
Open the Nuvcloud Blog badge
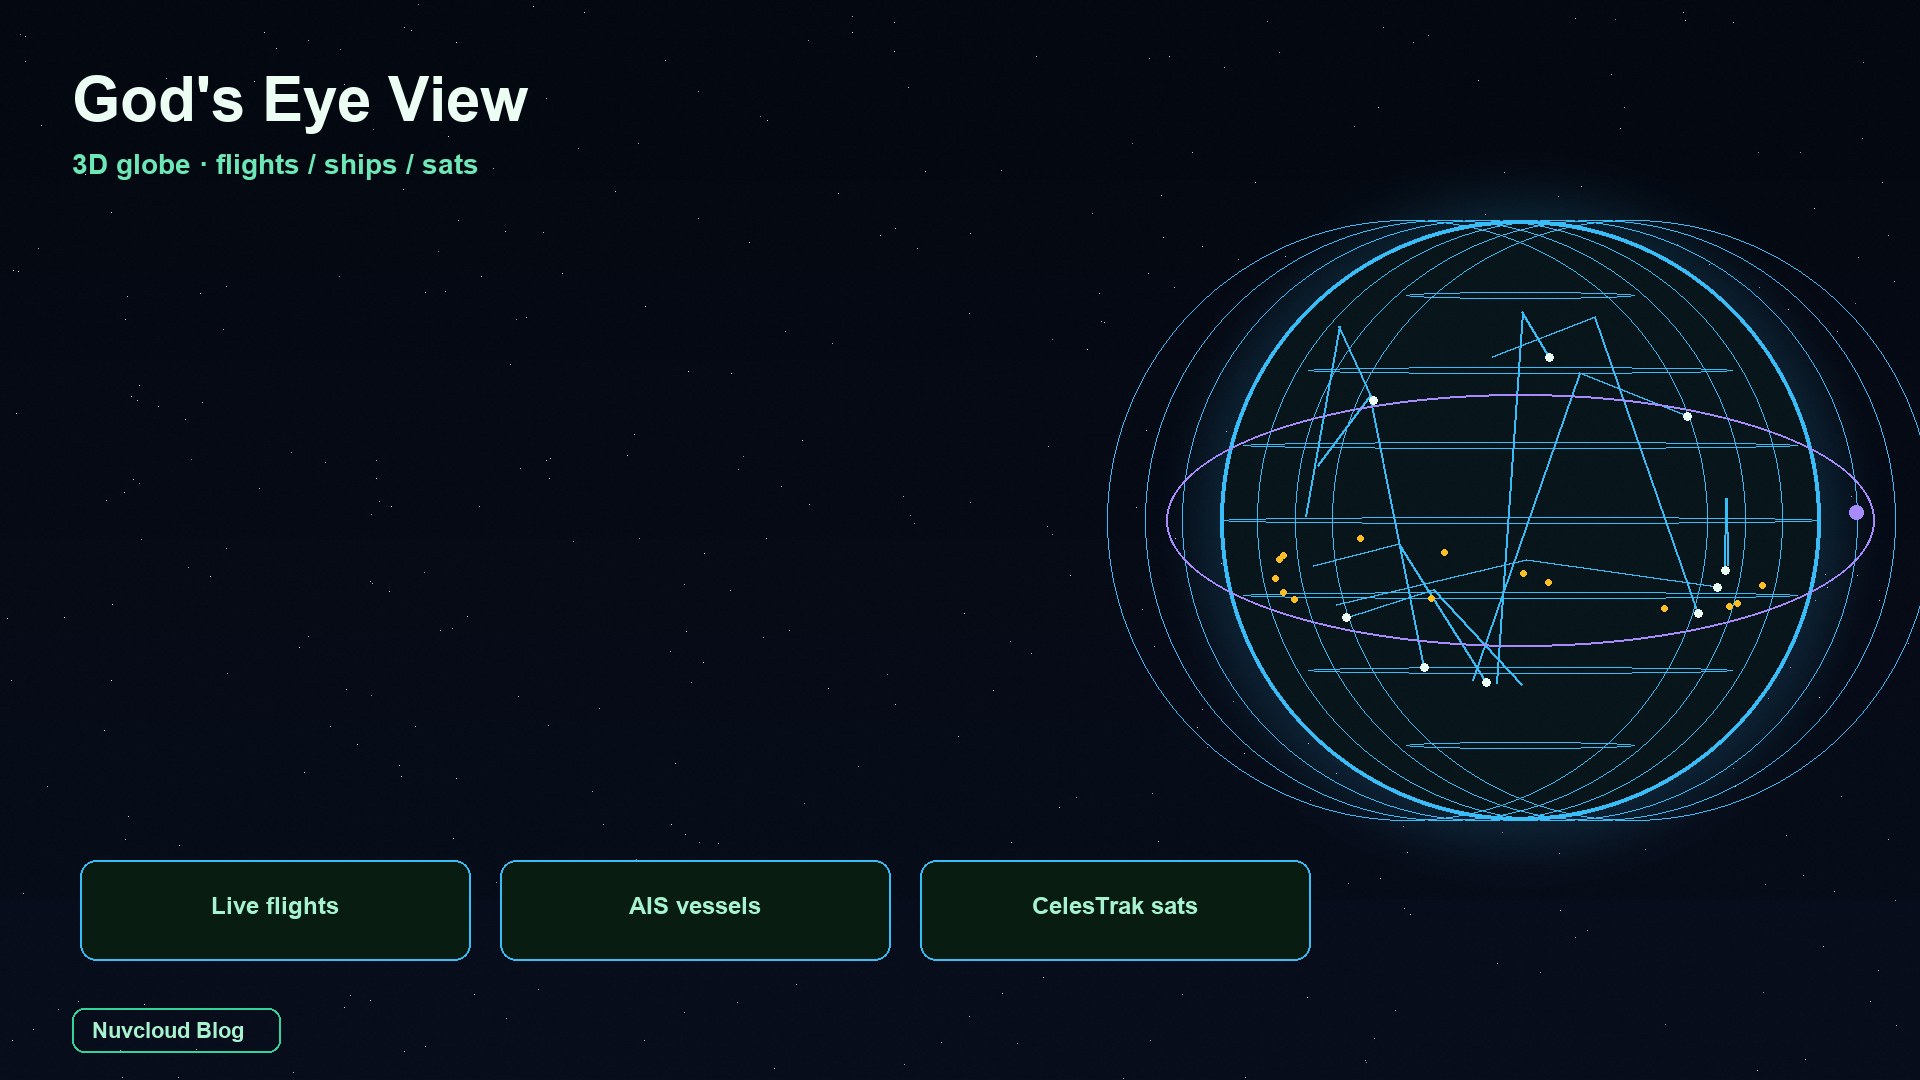(x=176, y=1030)
